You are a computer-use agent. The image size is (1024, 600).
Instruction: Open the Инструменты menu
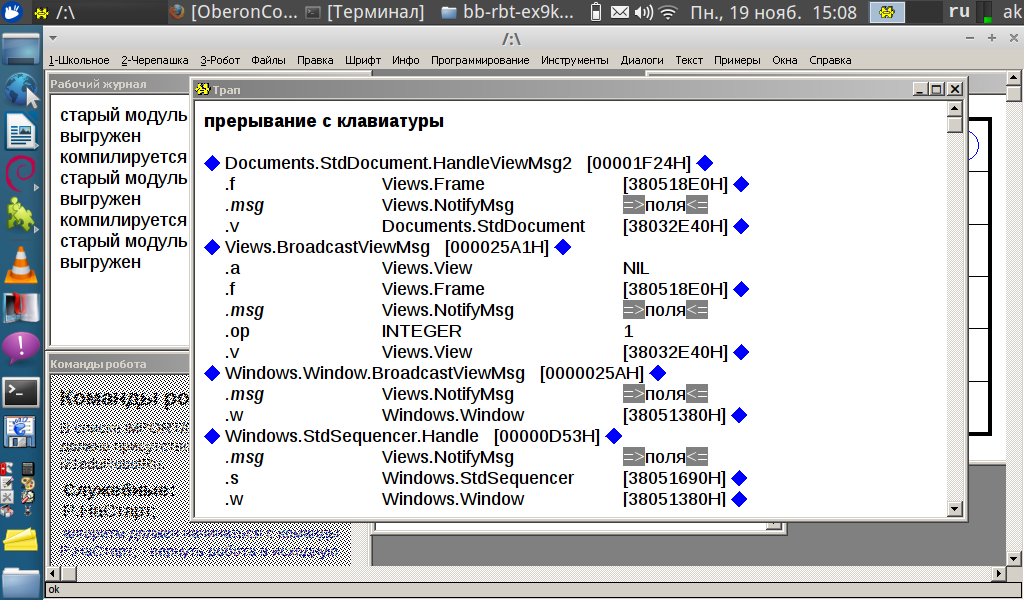(574, 60)
